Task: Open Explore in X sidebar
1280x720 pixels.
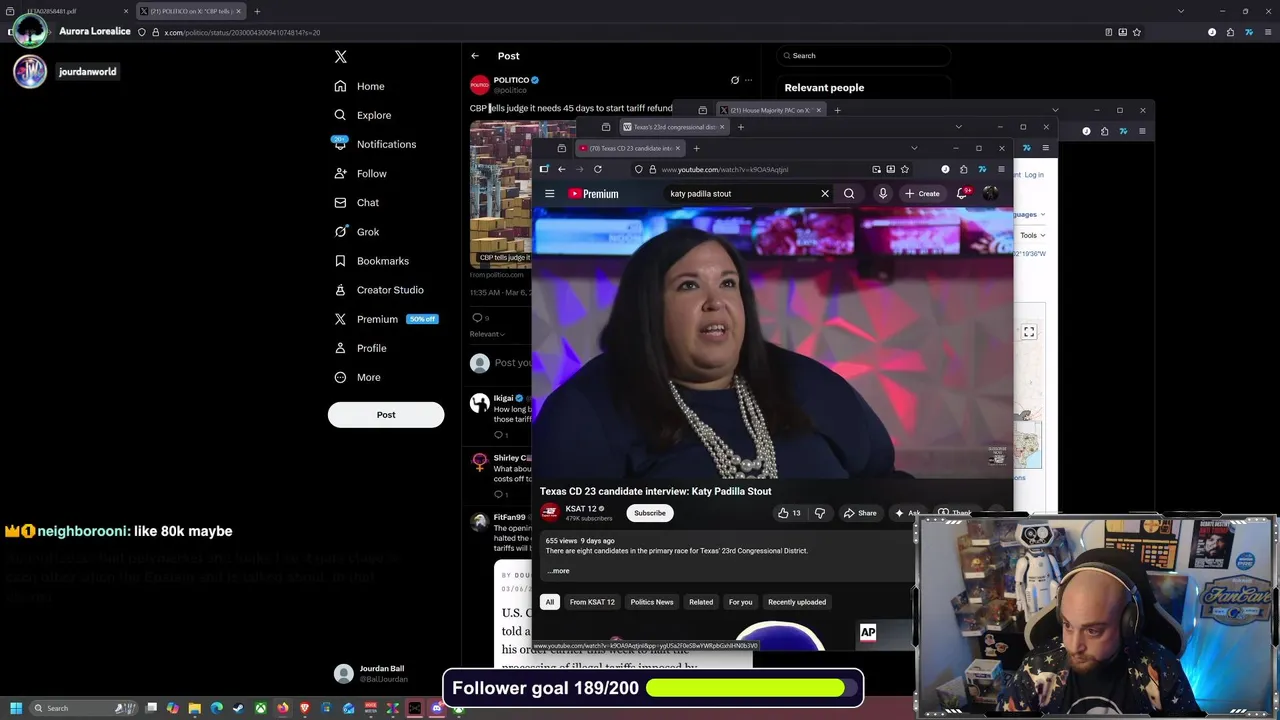Action: 363,115
